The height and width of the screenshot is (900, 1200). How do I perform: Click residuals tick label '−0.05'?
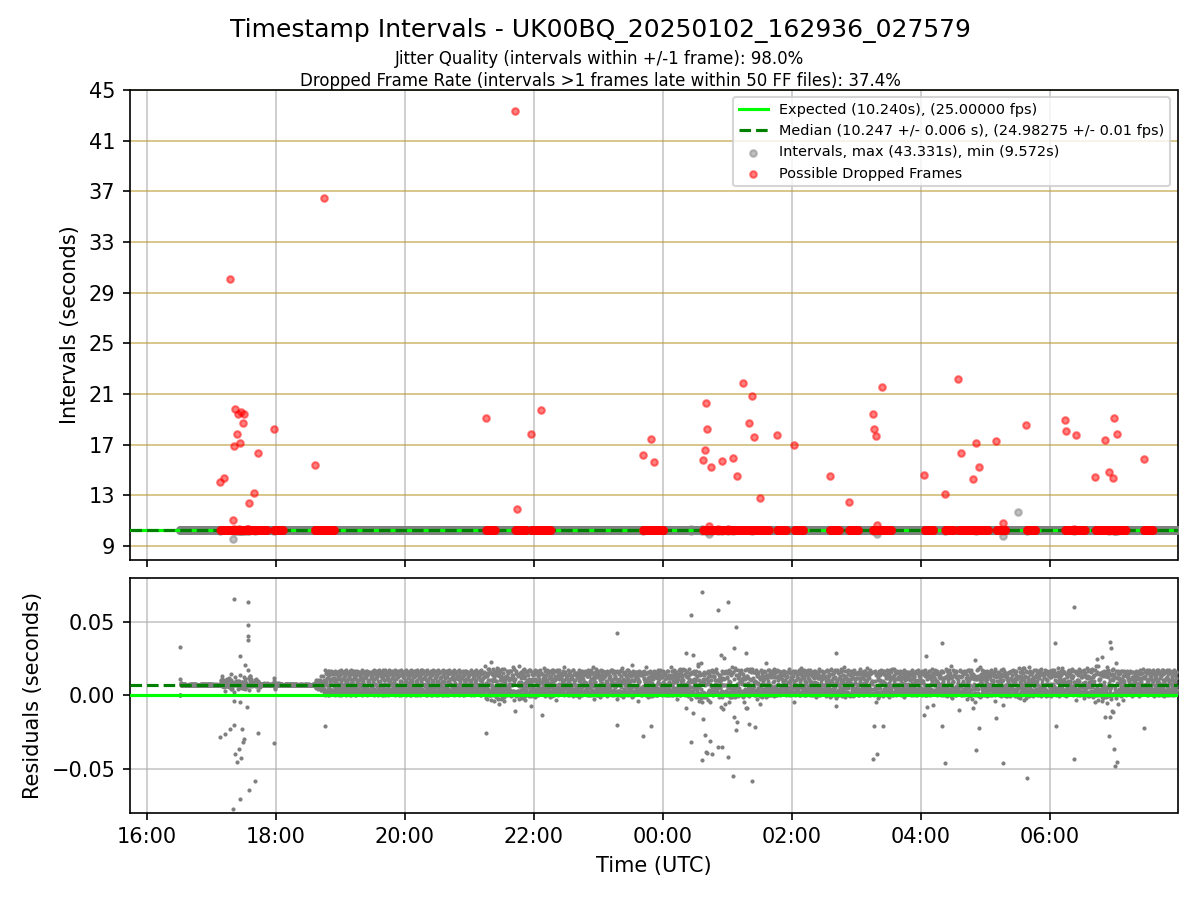coord(85,769)
